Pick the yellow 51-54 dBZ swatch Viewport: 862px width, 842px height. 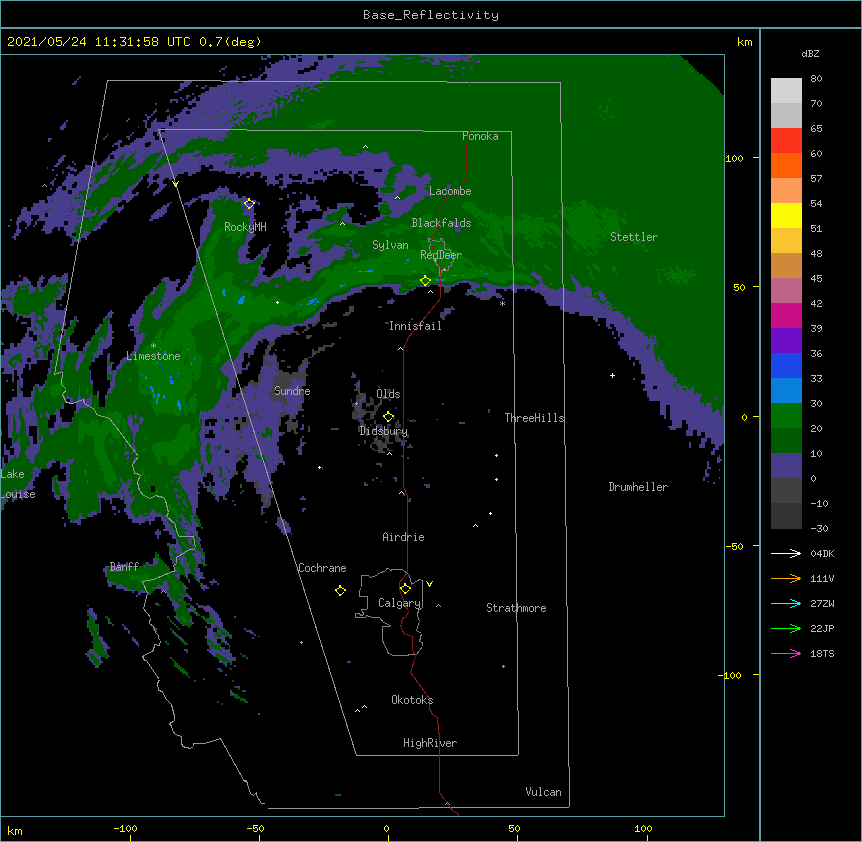click(786, 215)
